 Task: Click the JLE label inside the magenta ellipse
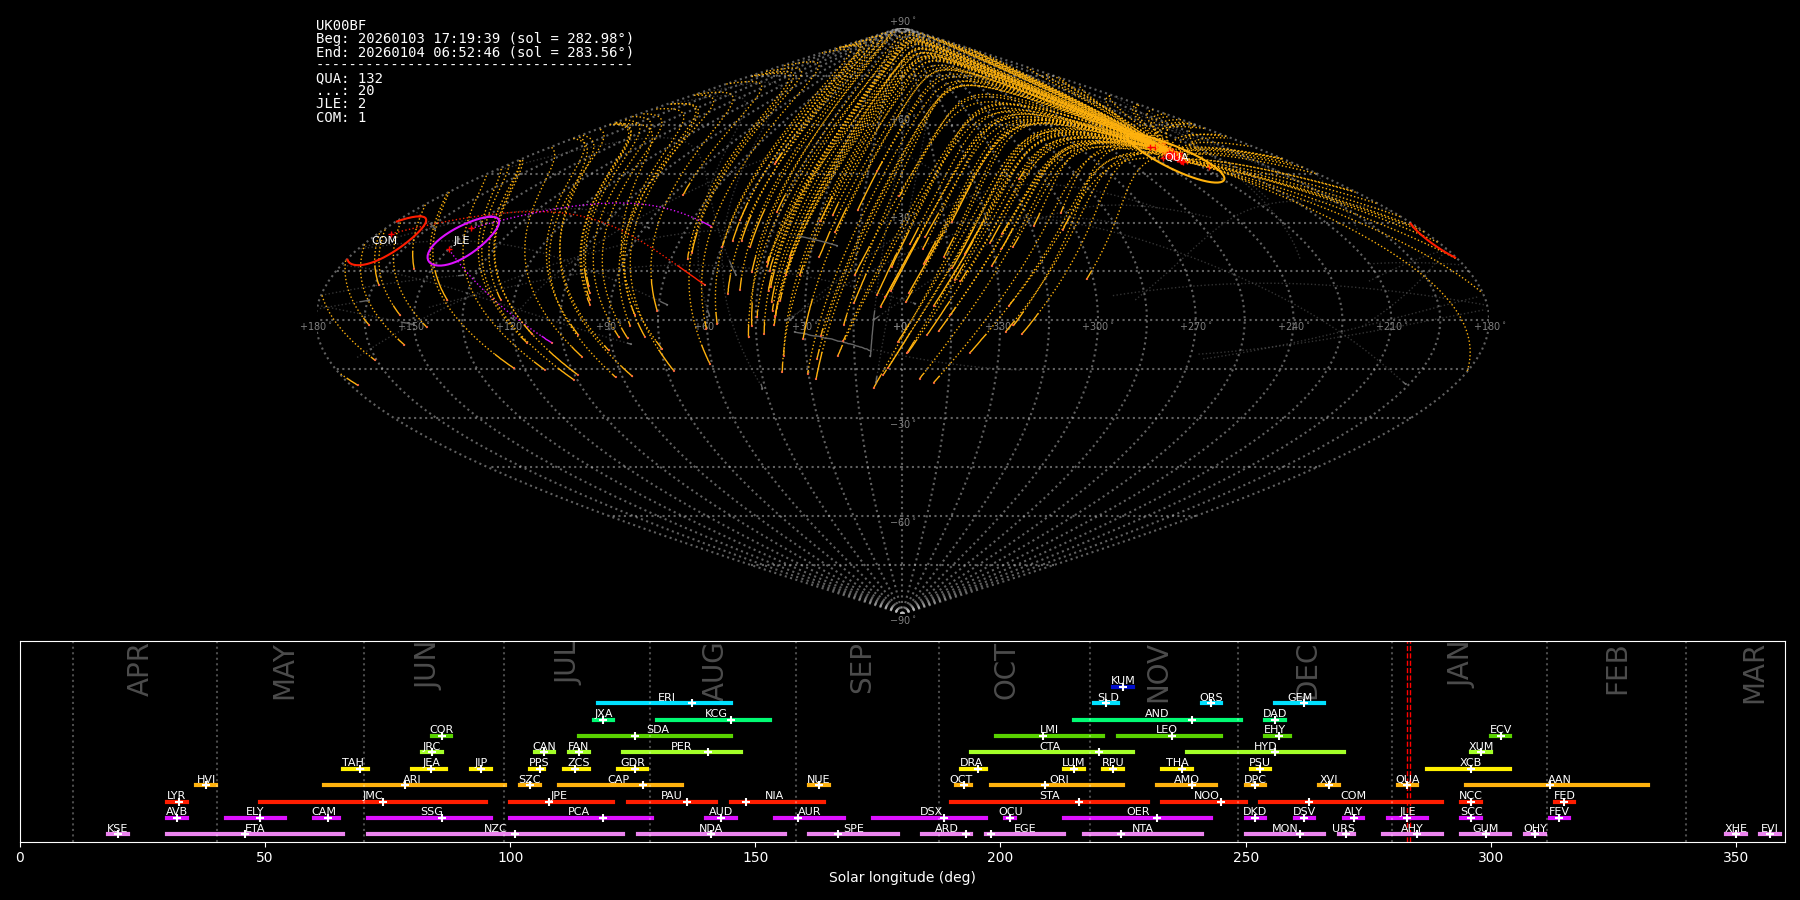tap(461, 241)
